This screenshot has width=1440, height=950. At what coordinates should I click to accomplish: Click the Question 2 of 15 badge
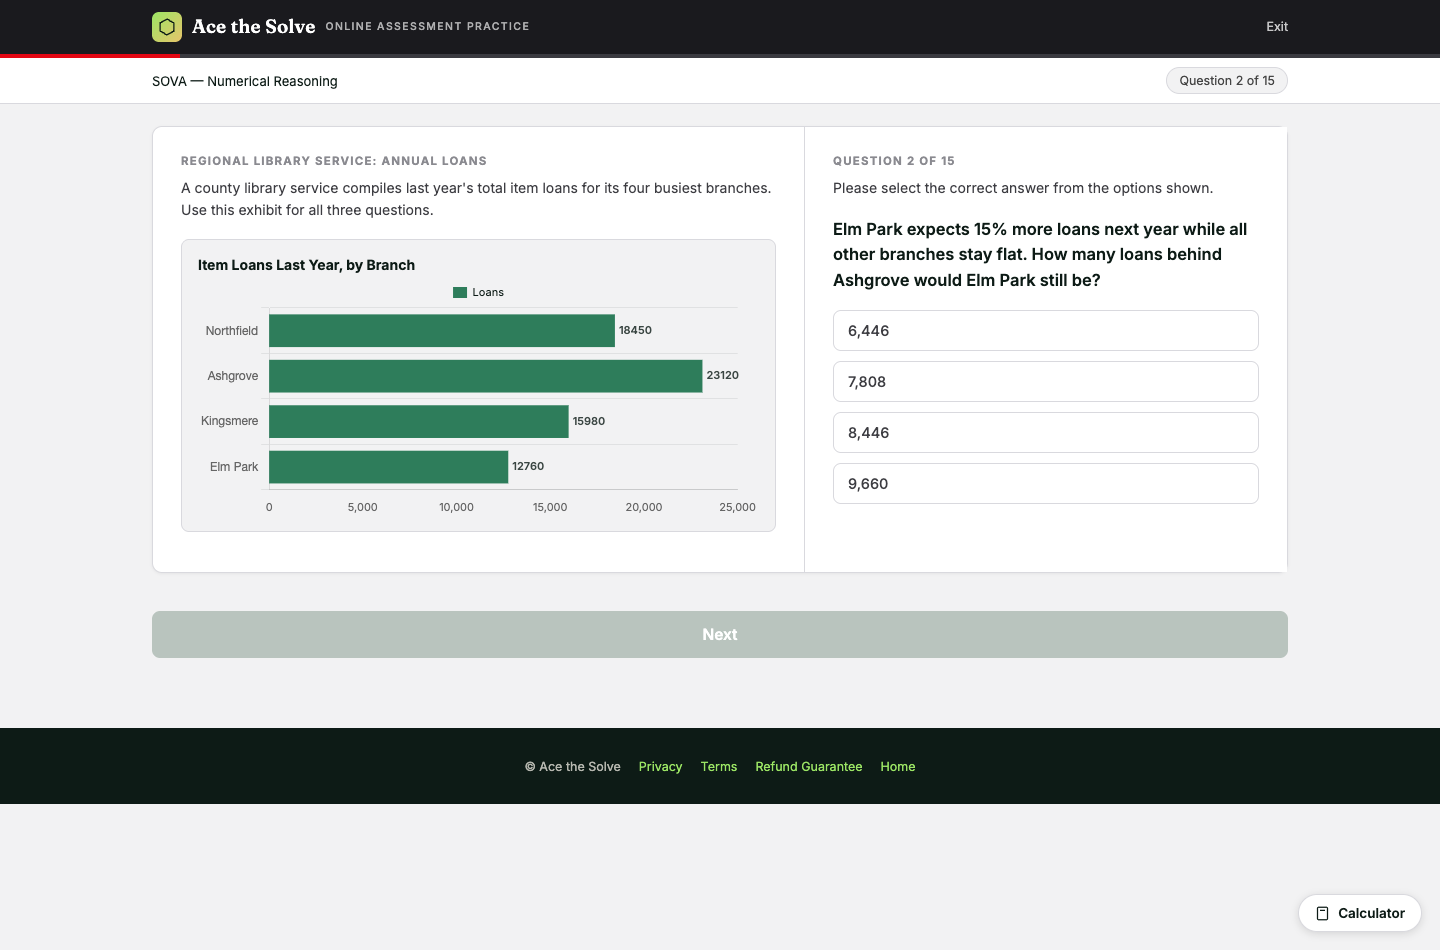tap(1227, 81)
